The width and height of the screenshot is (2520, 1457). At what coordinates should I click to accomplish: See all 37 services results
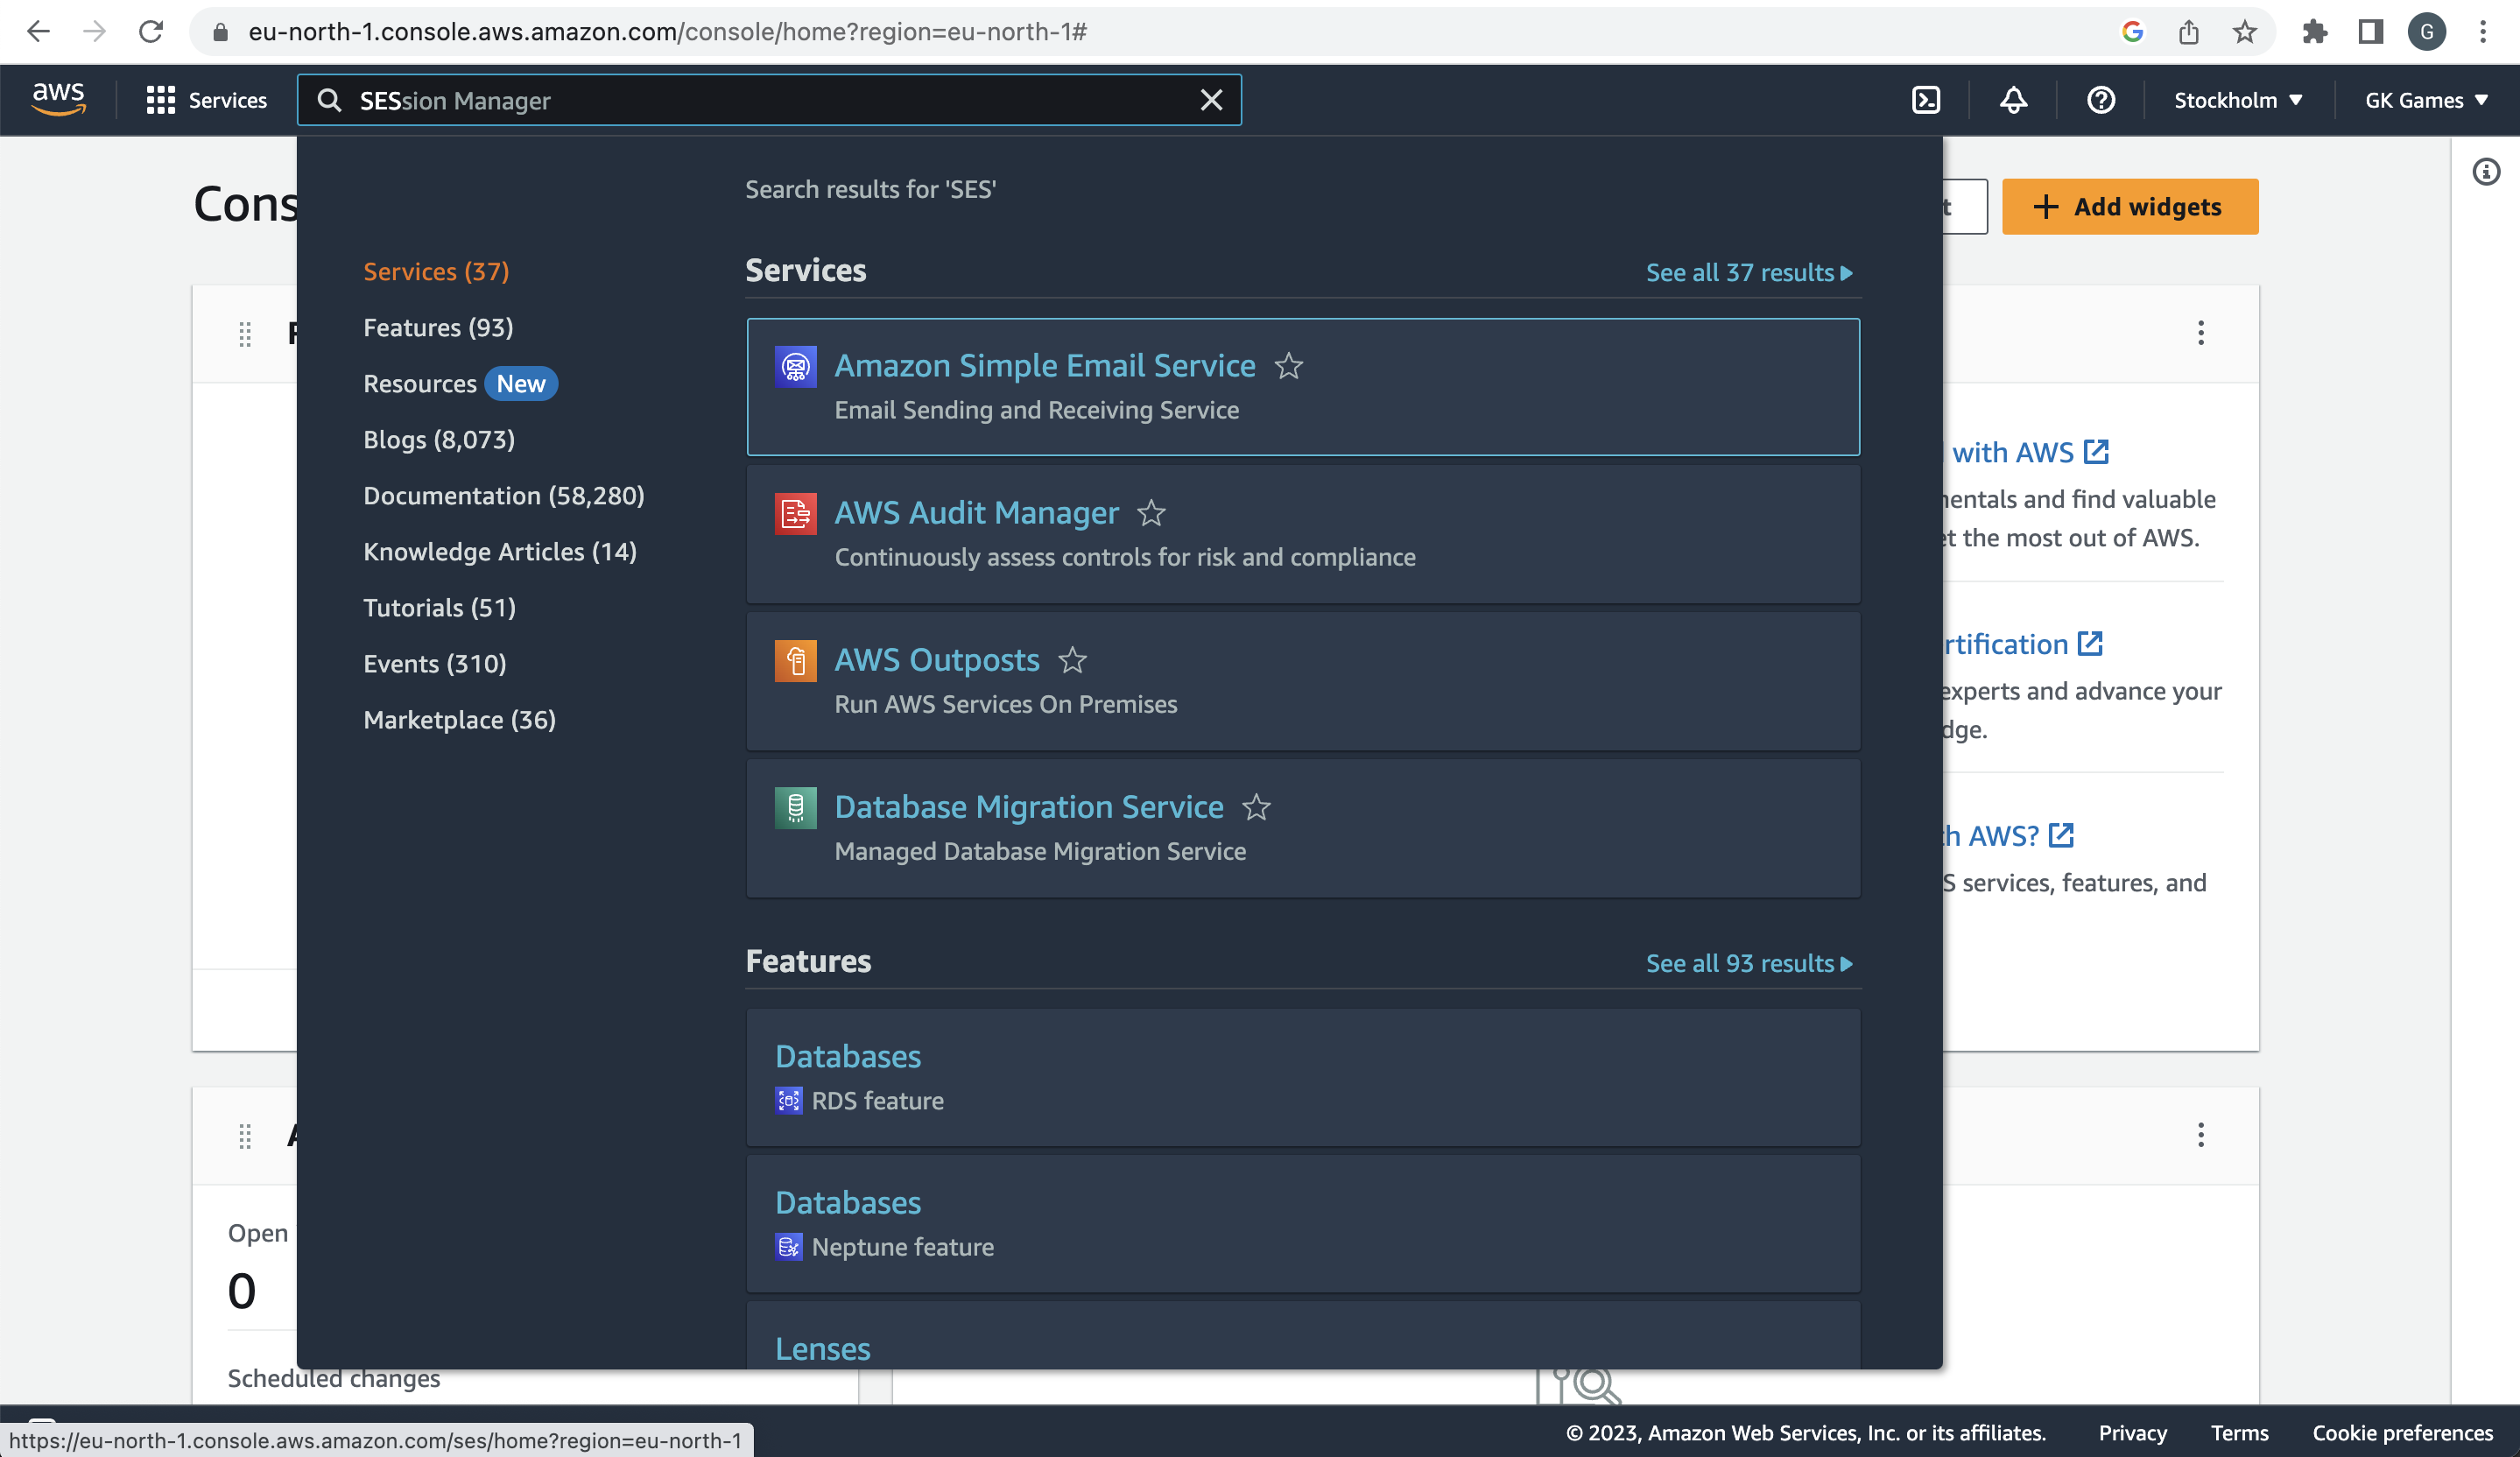point(1749,272)
